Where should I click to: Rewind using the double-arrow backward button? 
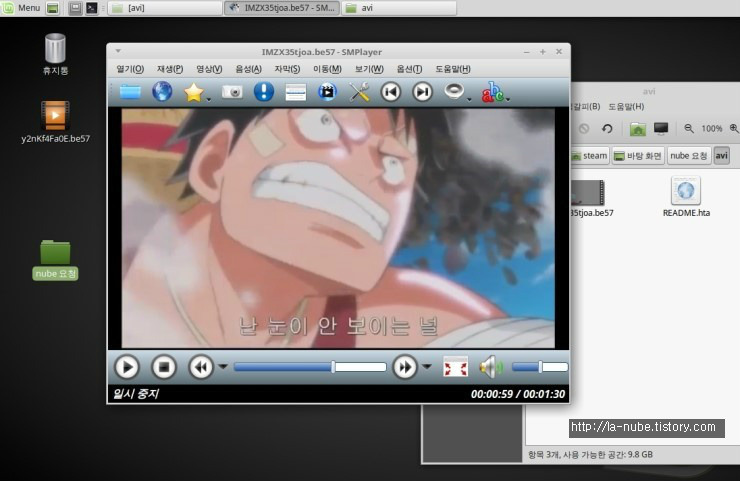pos(201,367)
